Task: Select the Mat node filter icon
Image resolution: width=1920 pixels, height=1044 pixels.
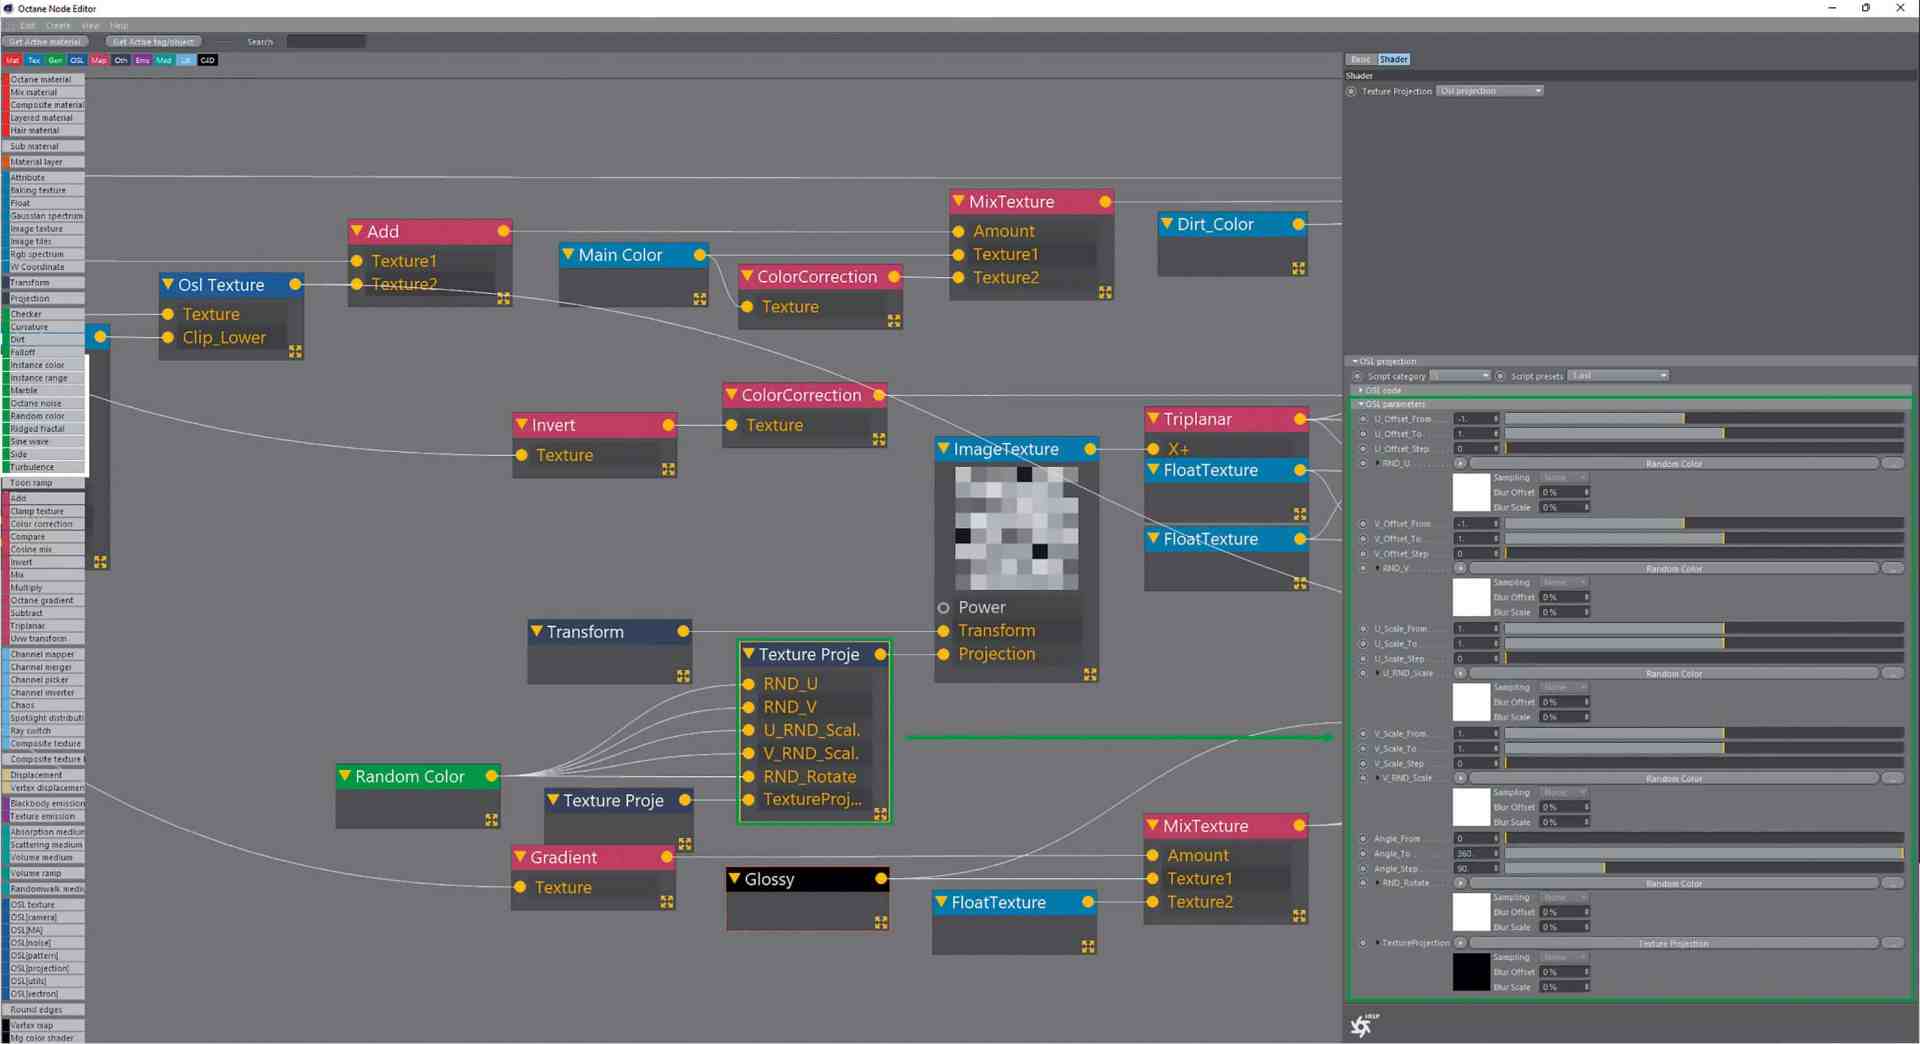Action: tap(13, 60)
